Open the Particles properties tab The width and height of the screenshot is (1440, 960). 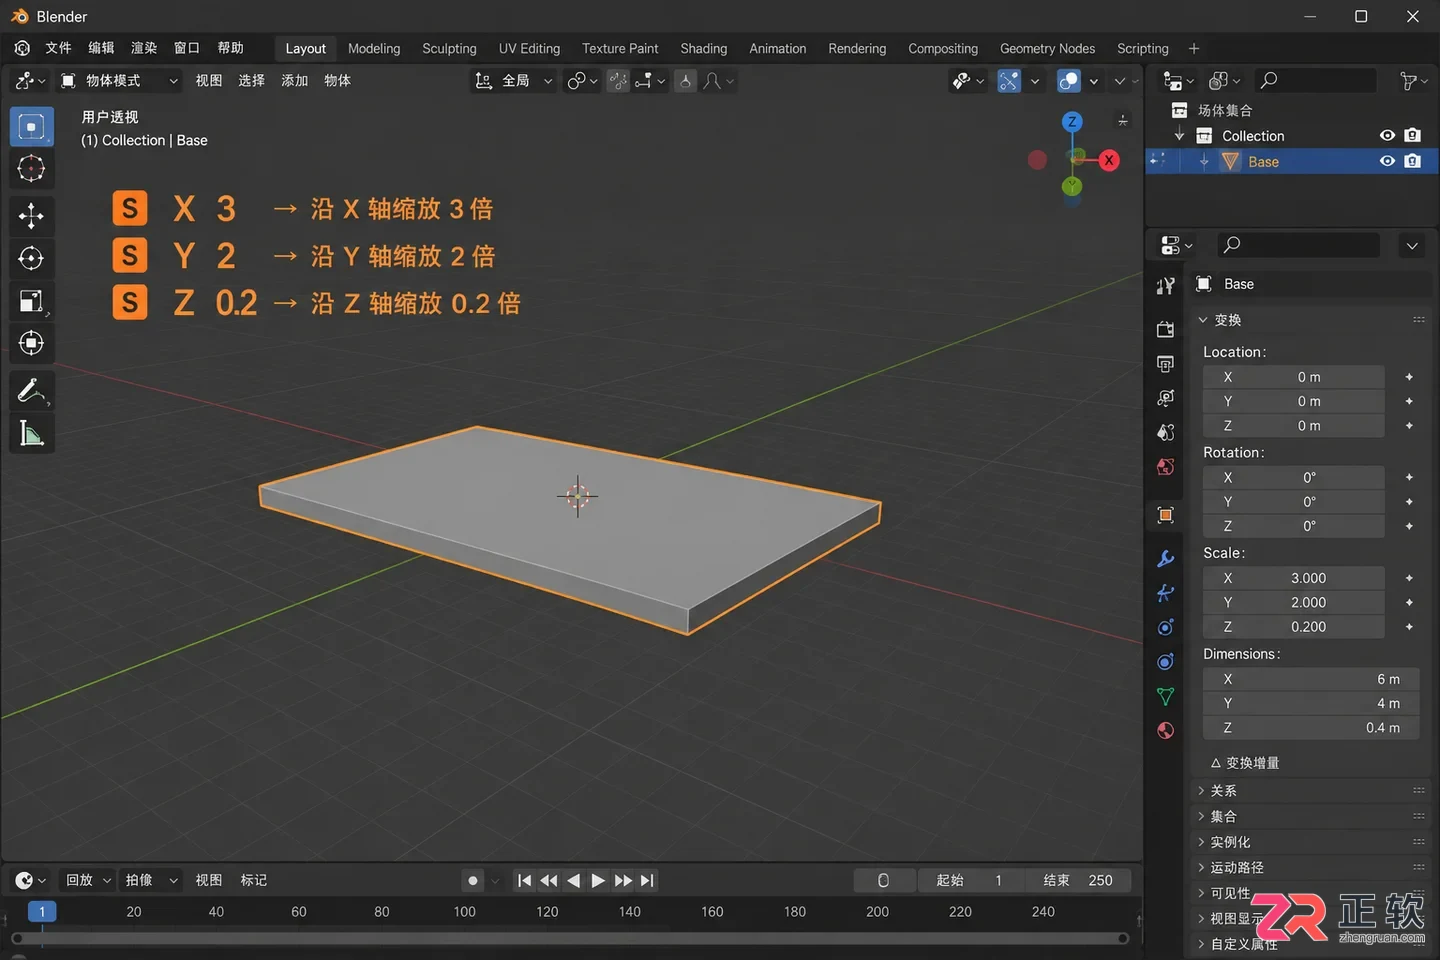pyautogui.click(x=1165, y=593)
